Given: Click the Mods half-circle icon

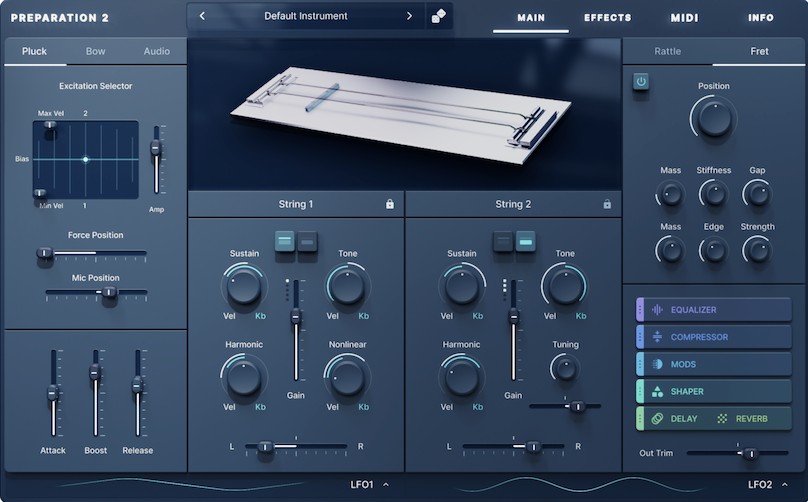Looking at the screenshot, I should click(657, 364).
